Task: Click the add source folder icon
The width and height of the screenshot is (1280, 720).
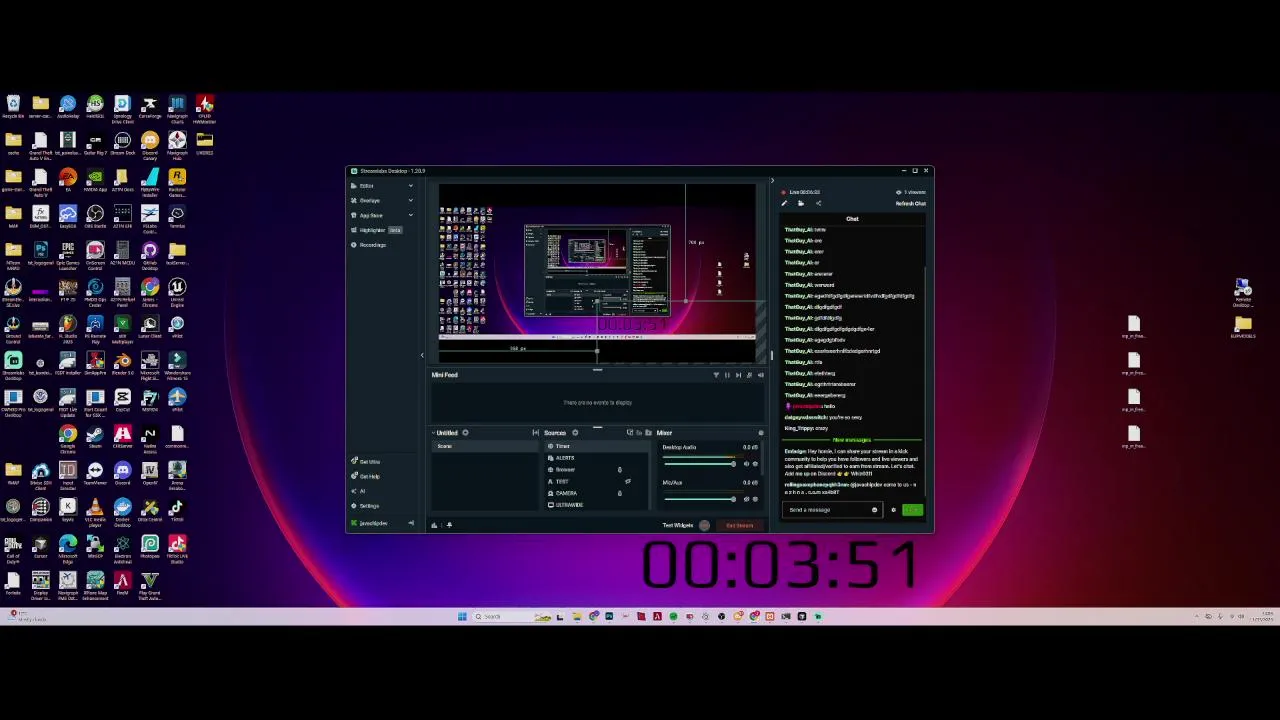Action: [648, 433]
